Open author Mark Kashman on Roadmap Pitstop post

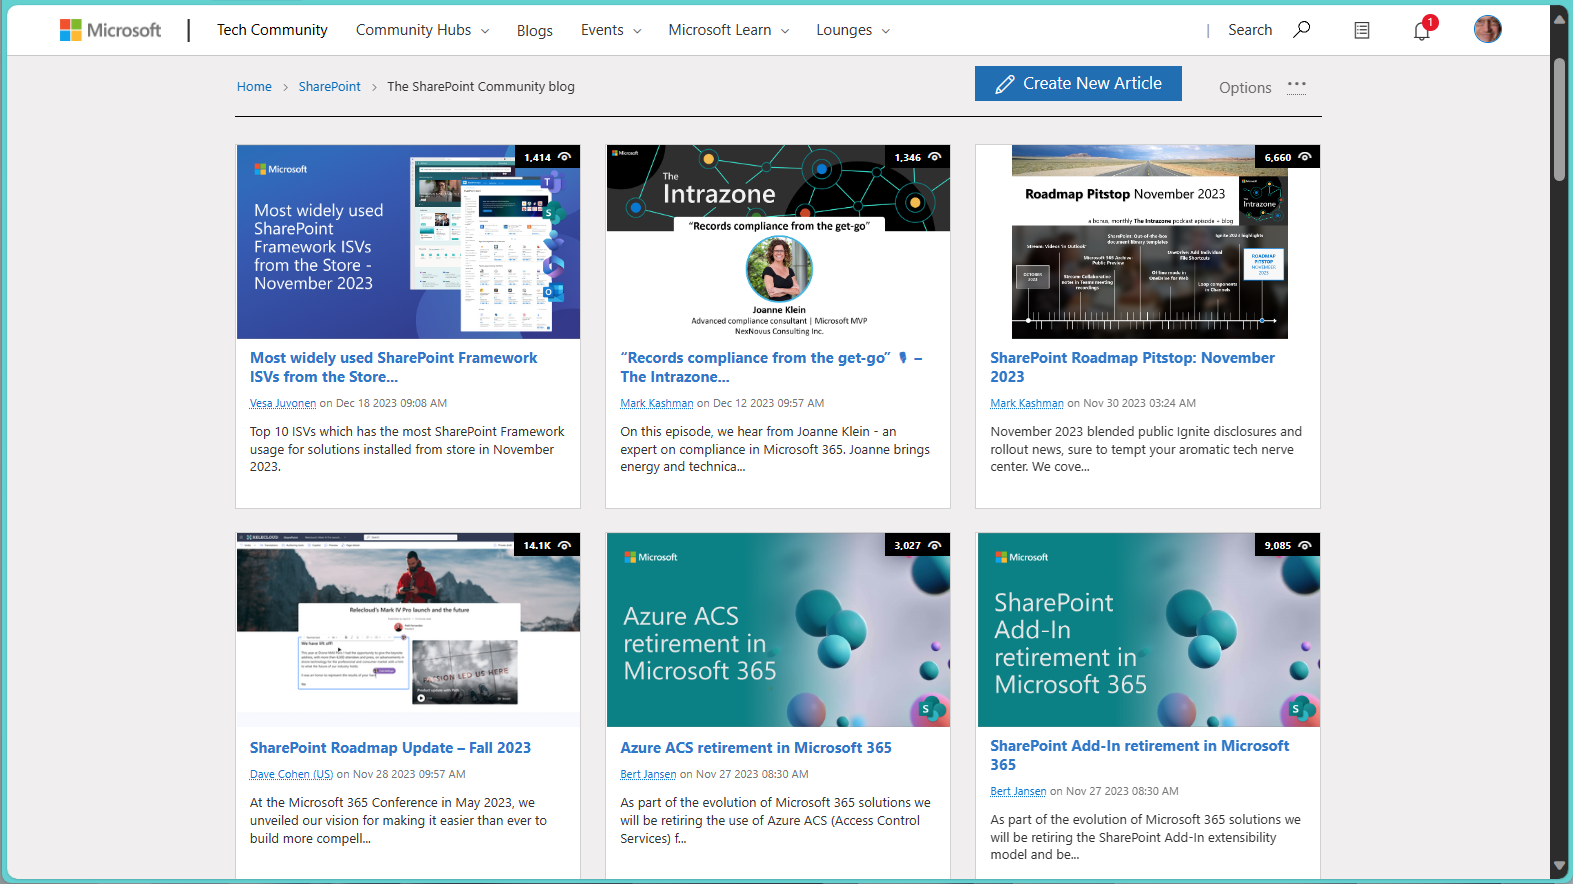click(x=1027, y=403)
